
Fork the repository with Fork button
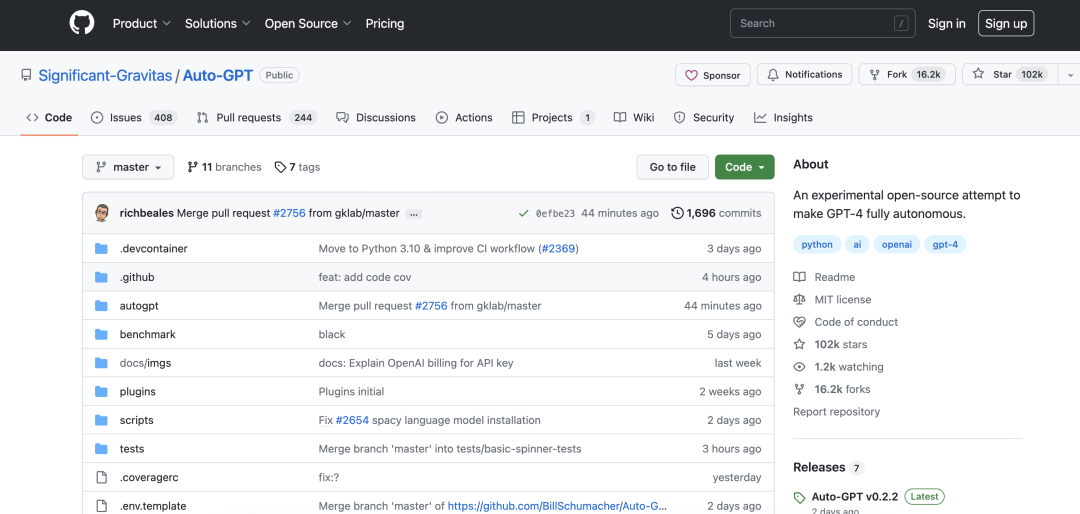pyautogui.click(x=906, y=74)
